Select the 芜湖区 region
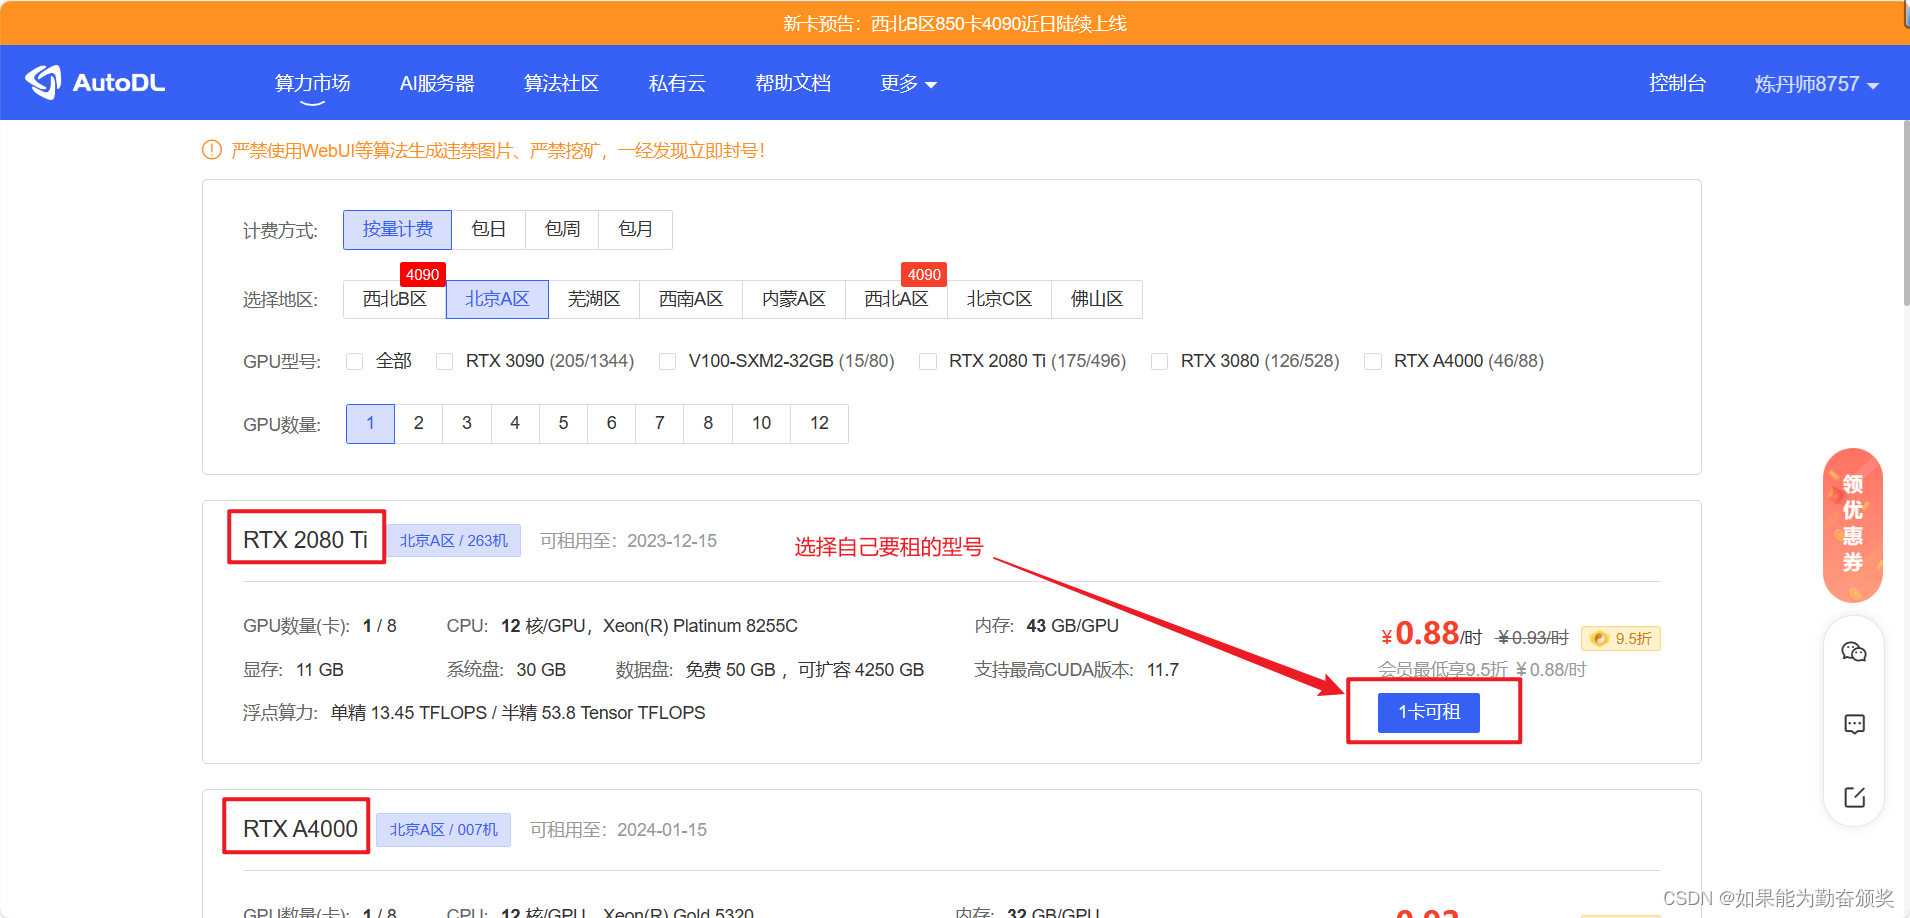The width and height of the screenshot is (1910, 918). pos(594,299)
